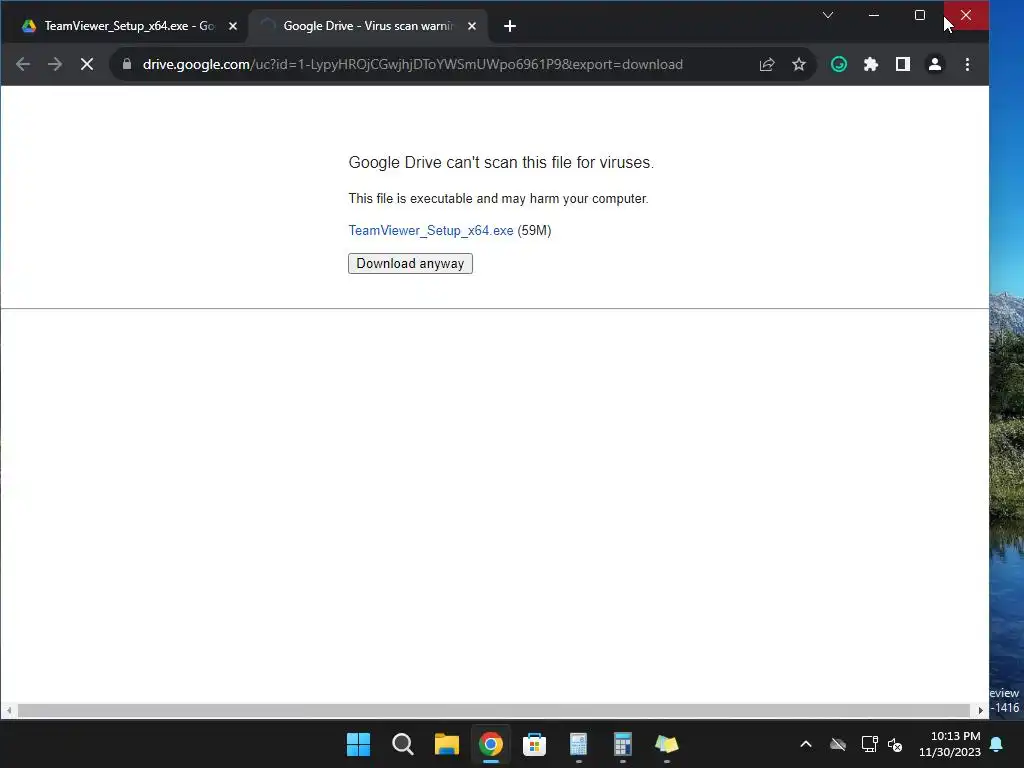
Task: Open the Chrome profile menu
Action: pyautogui.click(x=935, y=64)
